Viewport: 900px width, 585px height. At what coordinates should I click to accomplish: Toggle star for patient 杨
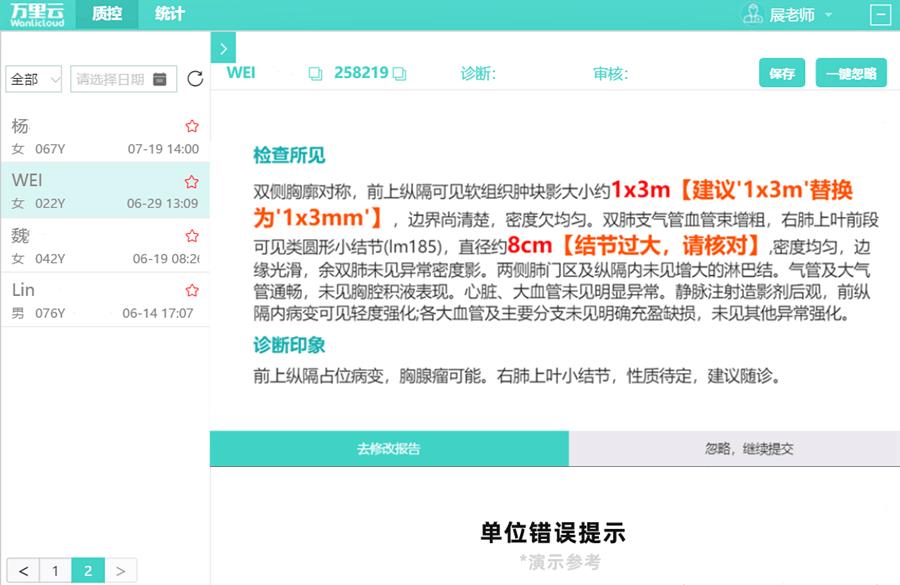pyautogui.click(x=192, y=127)
